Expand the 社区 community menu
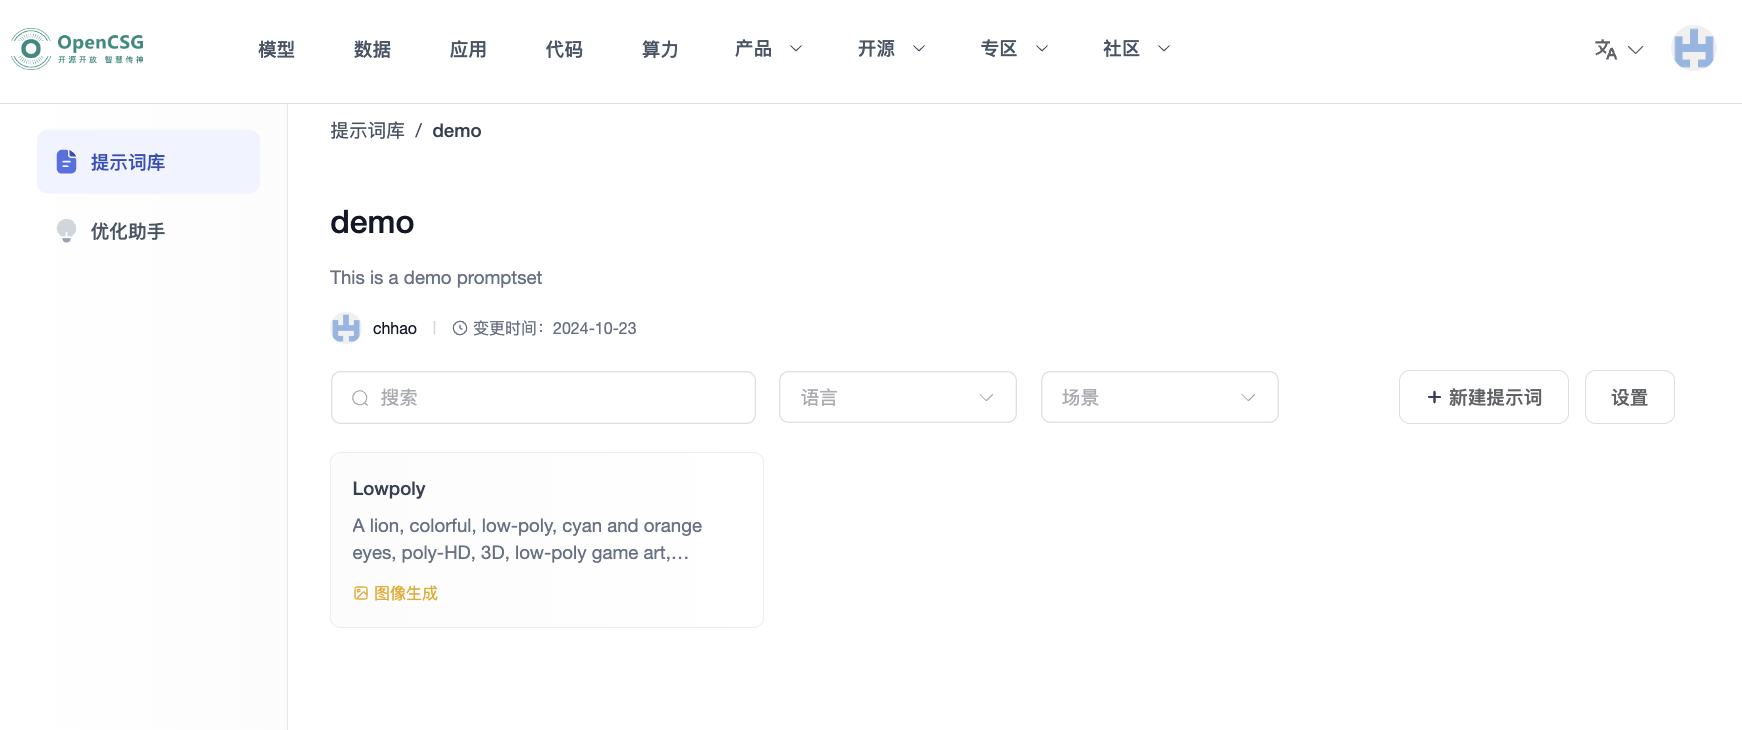 [1135, 48]
